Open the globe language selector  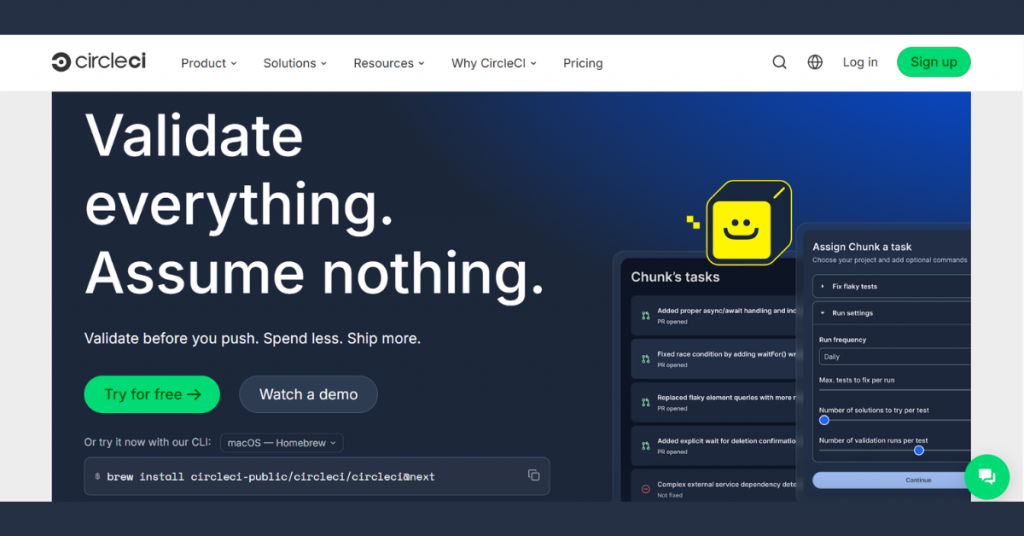pyautogui.click(x=815, y=62)
